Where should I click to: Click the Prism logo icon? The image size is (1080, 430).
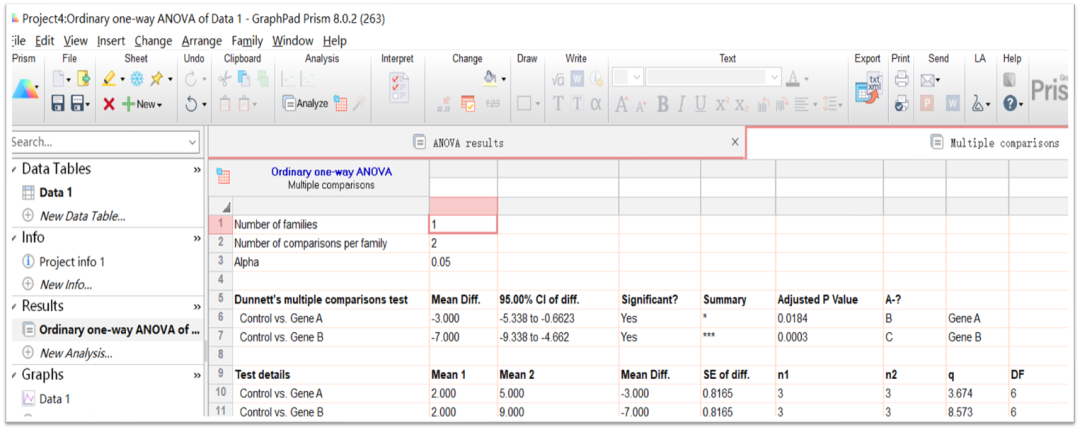click(25, 90)
